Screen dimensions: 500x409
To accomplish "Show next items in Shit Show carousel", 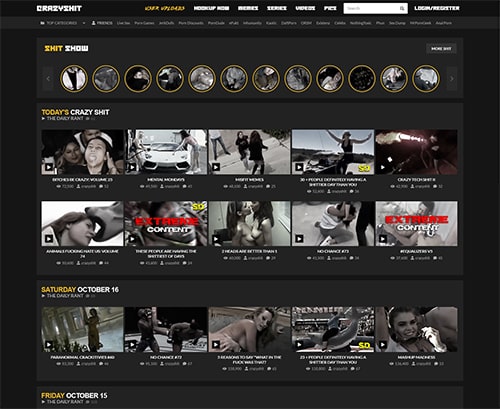I will 452,79.
